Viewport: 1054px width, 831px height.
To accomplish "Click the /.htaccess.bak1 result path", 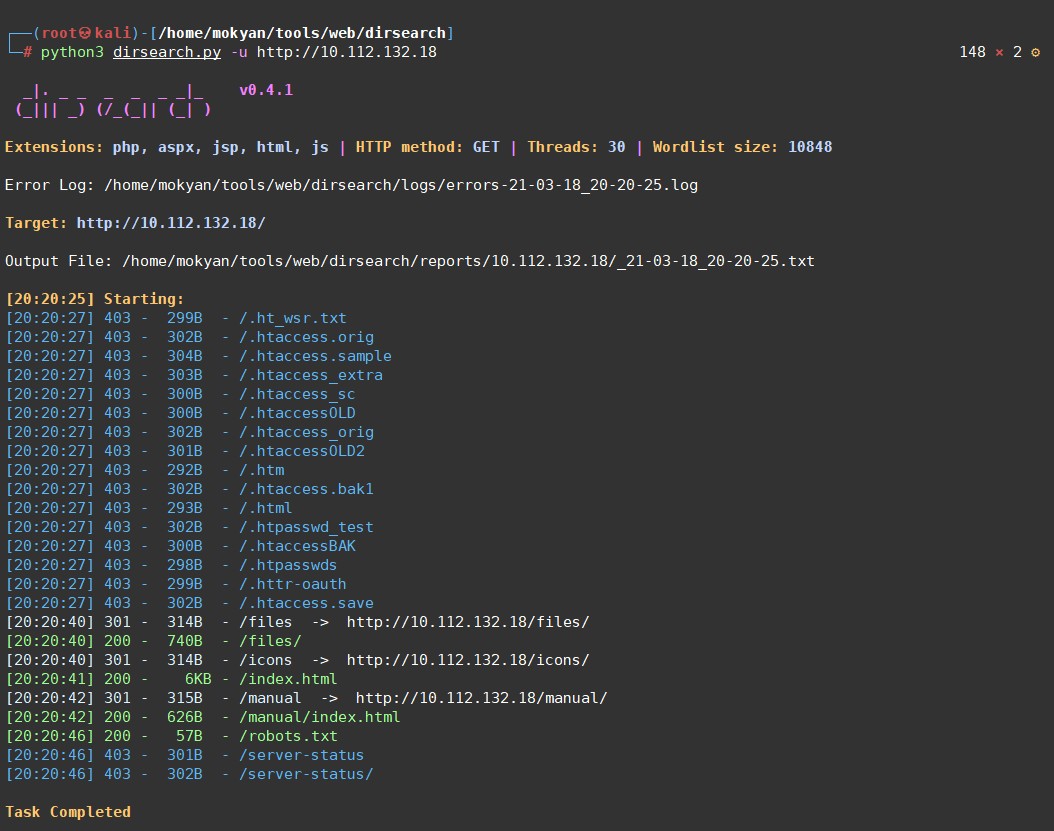I will tap(307, 489).
